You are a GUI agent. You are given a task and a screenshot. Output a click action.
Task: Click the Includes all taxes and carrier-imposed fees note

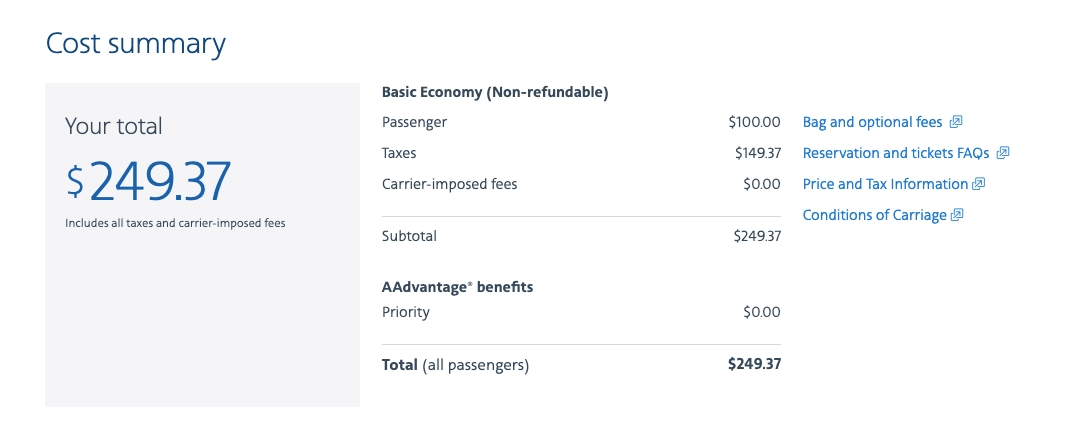pyautogui.click(x=175, y=223)
